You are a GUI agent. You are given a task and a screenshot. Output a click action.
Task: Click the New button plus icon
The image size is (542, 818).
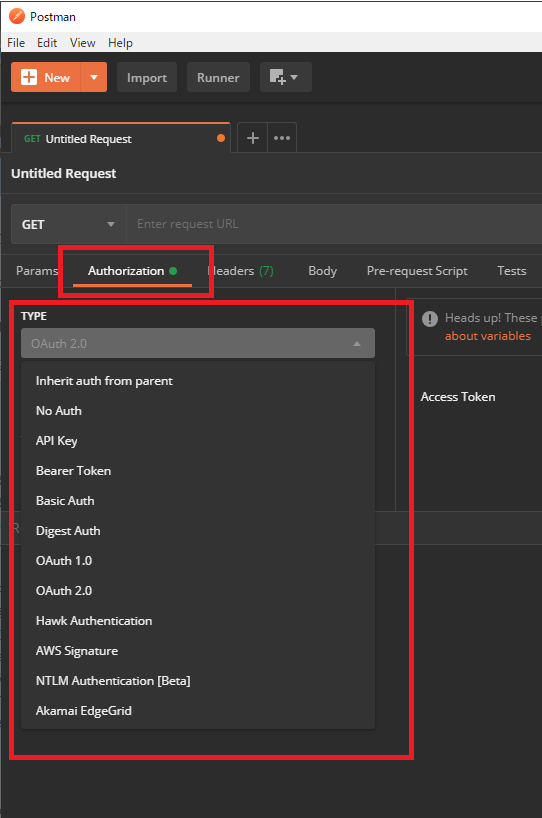(x=29, y=77)
